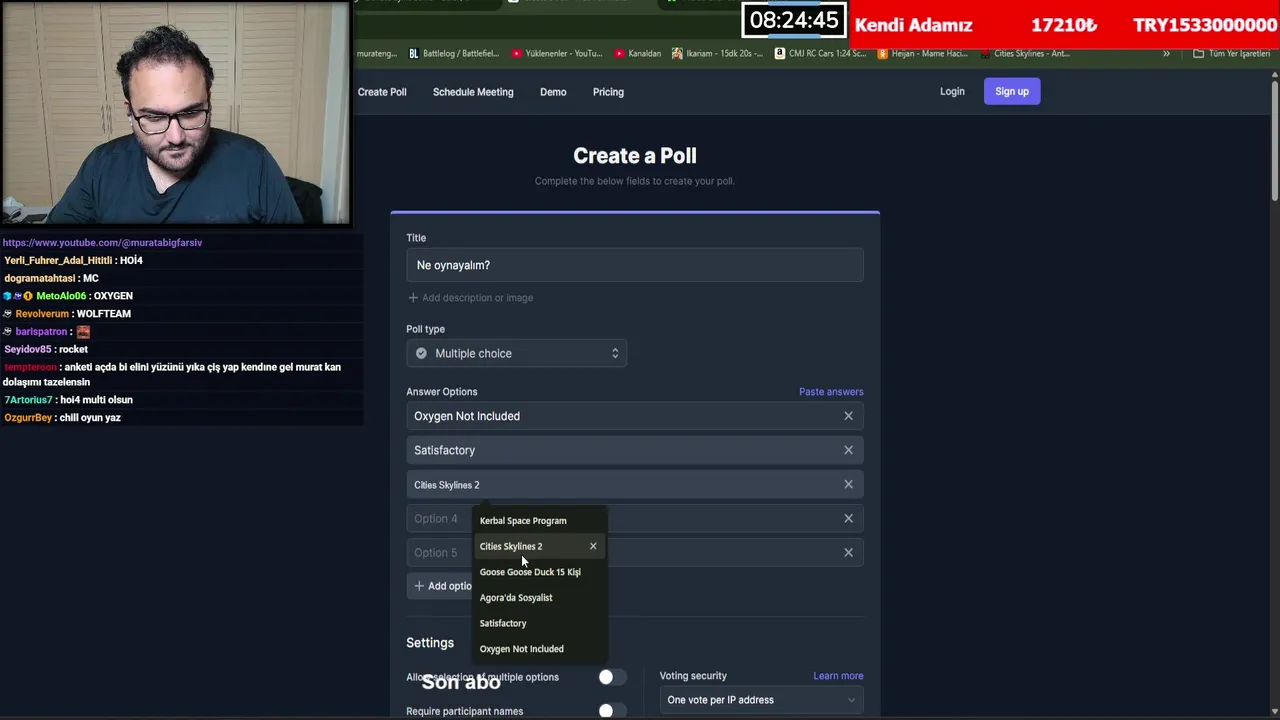Open the Voting security dropdown
Viewport: 1280px width, 720px height.
pos(761,700)
